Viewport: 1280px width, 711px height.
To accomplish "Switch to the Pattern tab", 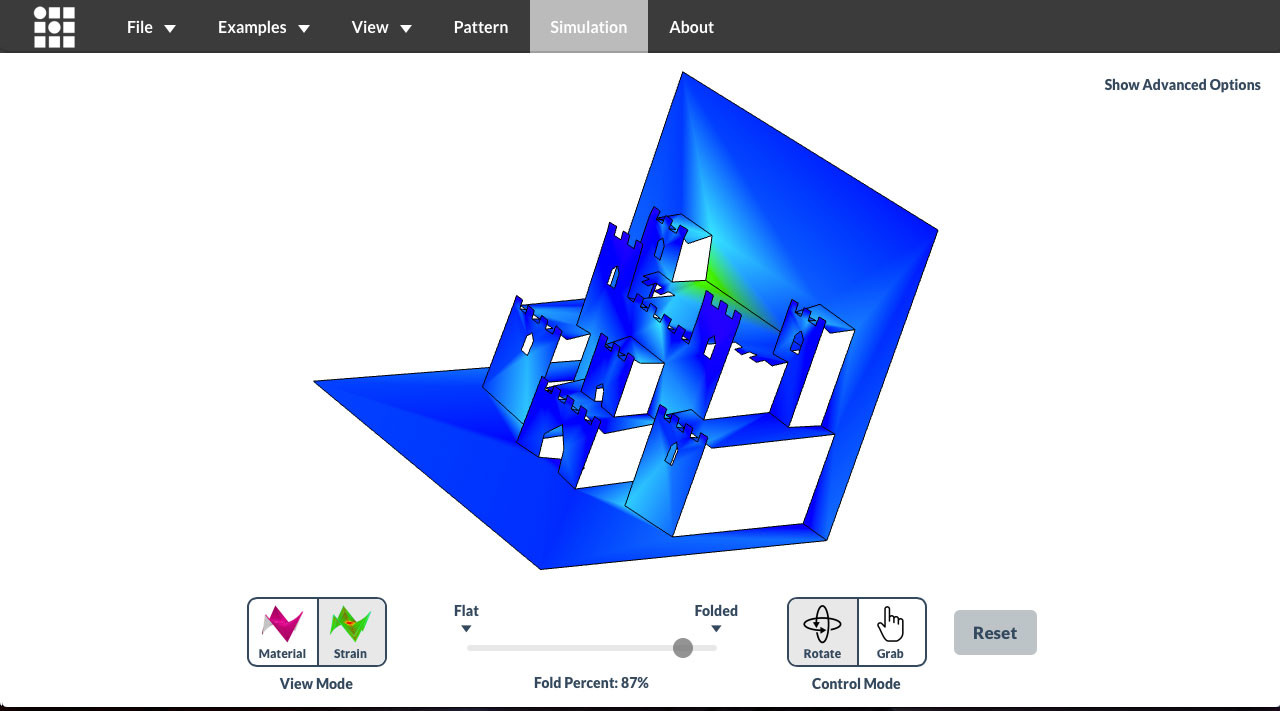I will pos(481,27).
